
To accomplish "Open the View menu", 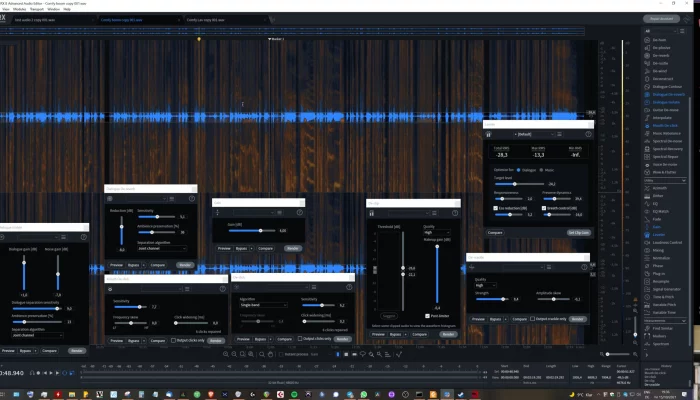I will pyautogui.click(x=6, y=9).
